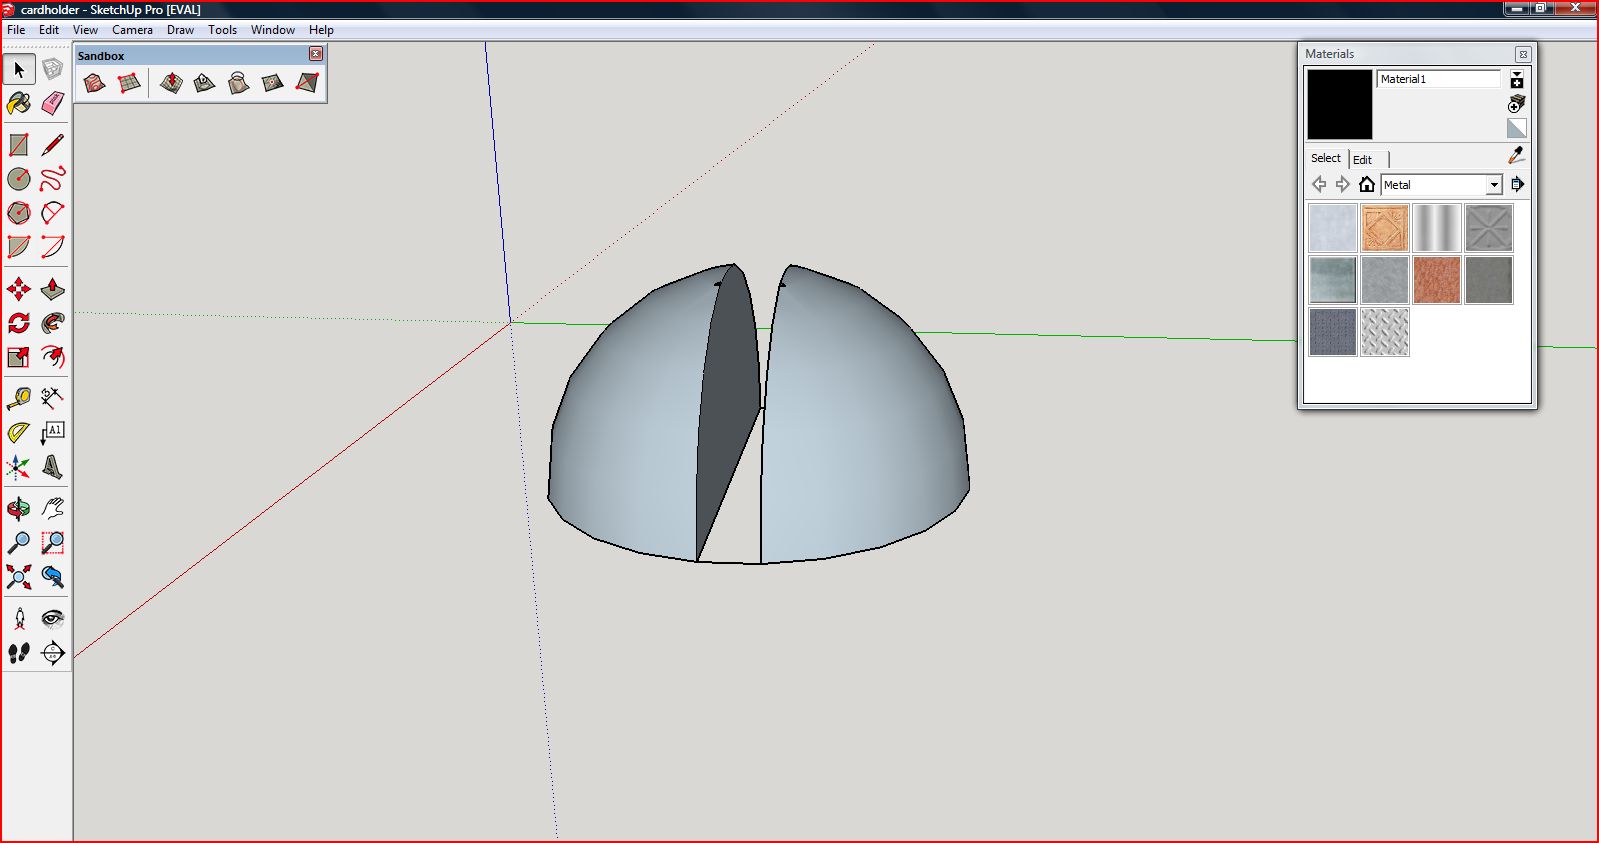Open the Camera menu
This screenshot has width=1599, height=843.
[x=132, y=30]
